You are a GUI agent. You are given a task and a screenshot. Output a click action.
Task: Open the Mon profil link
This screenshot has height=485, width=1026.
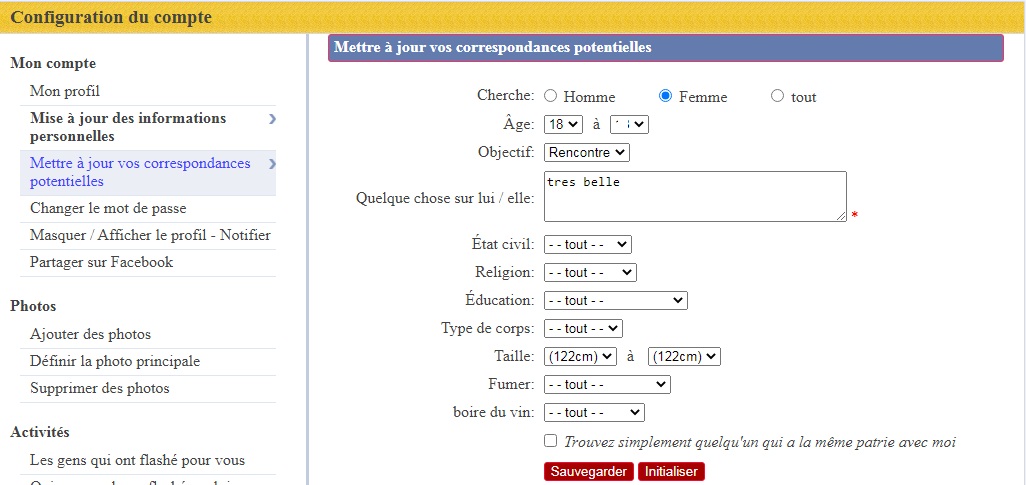[x=65, y=91]
